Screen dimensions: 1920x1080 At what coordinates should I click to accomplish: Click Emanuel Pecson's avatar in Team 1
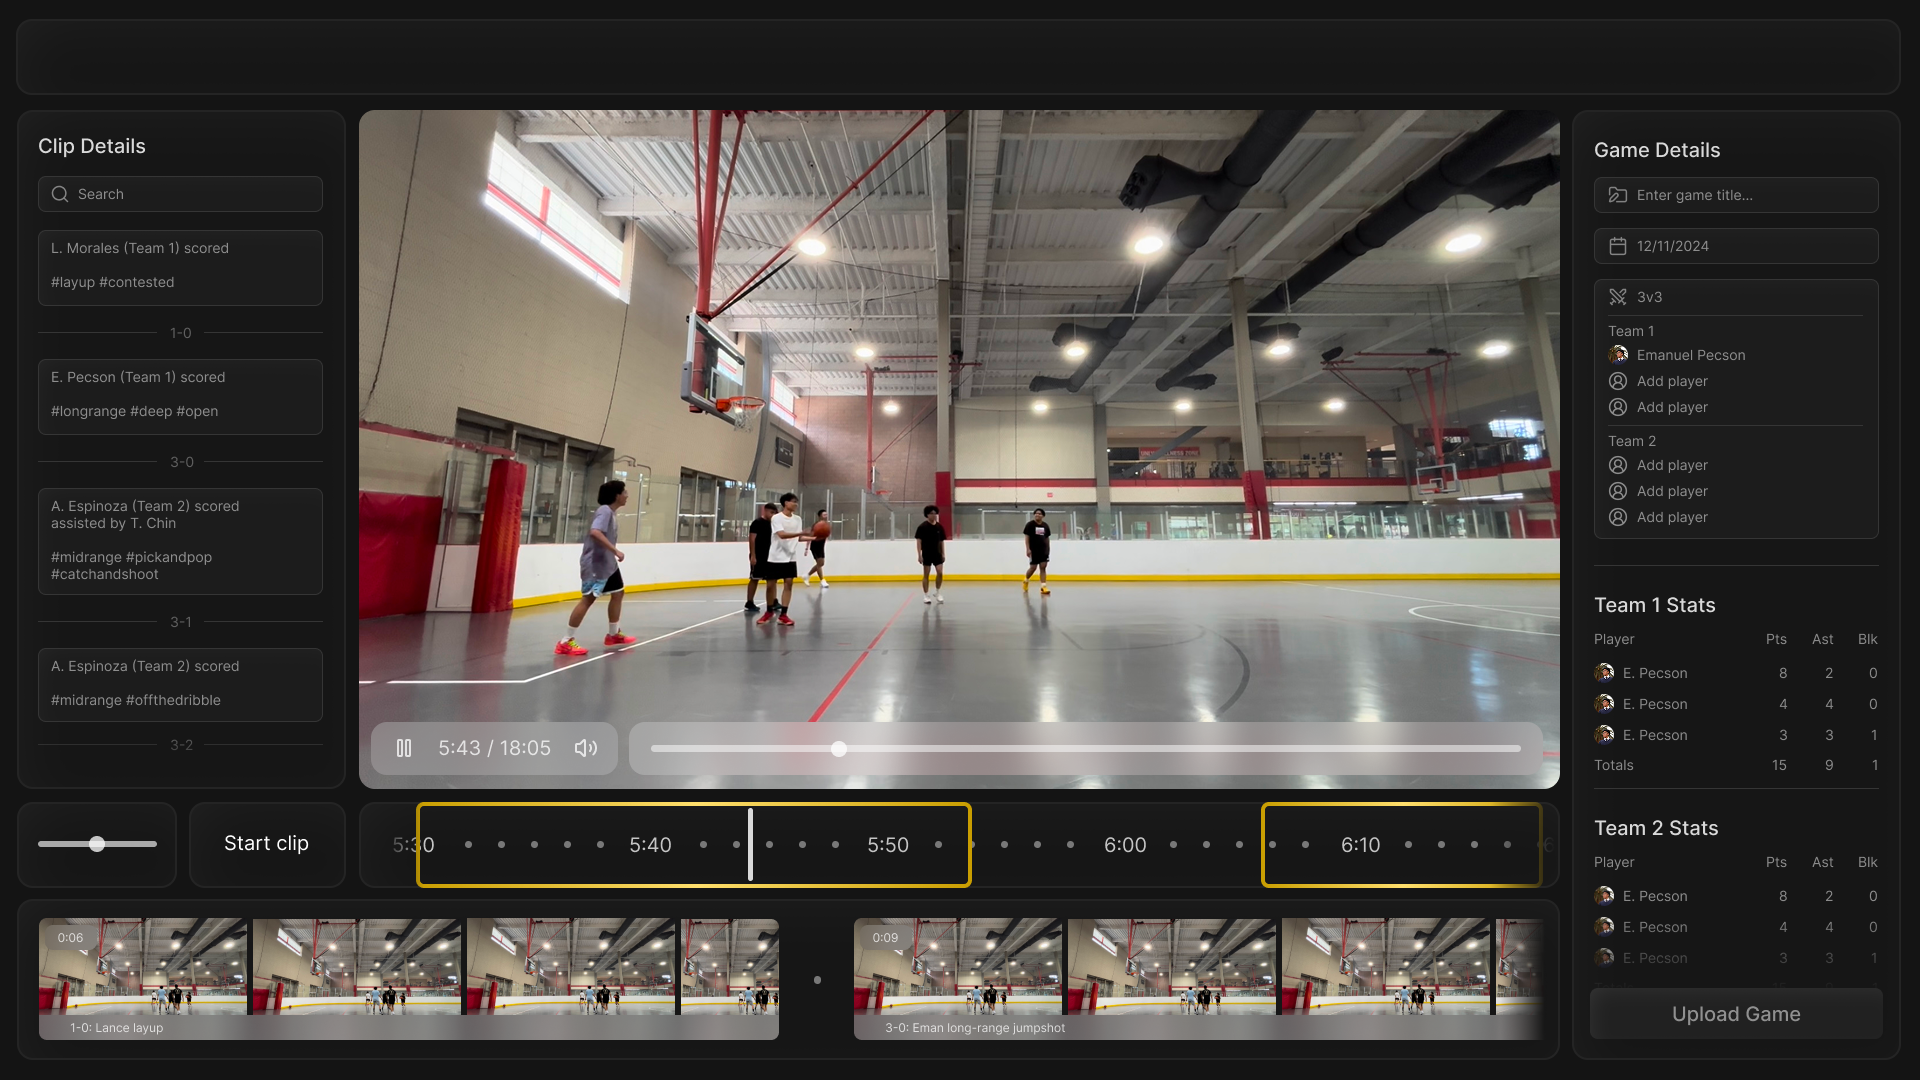(1618, 355)
